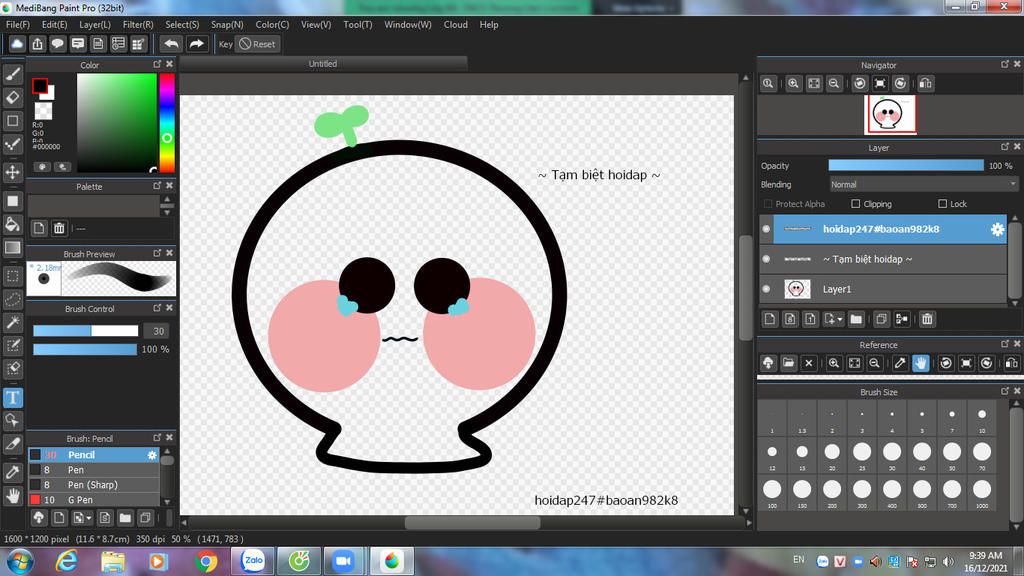This screenshot has height=576, width=1024.
Task: Pick the Gradient tool
Action: click(x=12, y=248)
